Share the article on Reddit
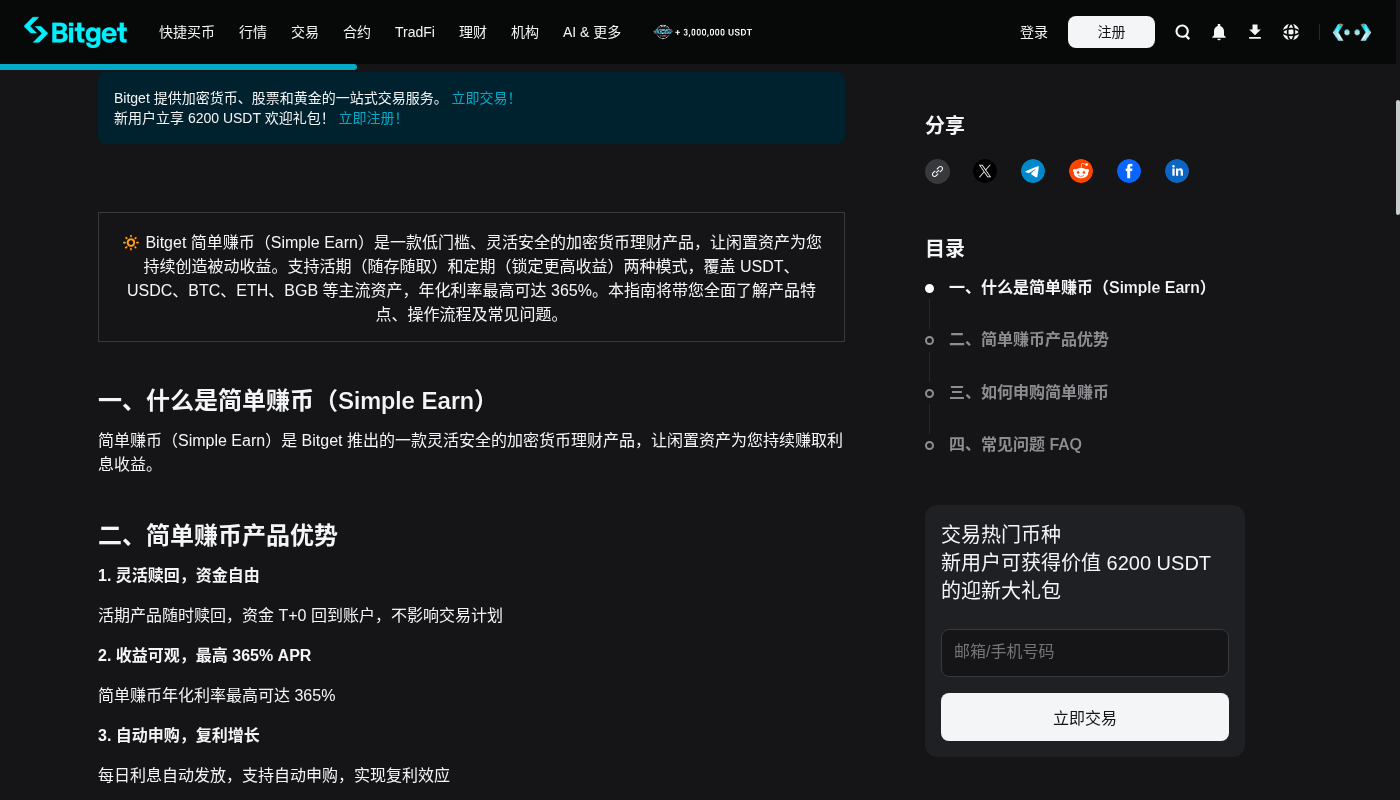 coord(1081,171)
